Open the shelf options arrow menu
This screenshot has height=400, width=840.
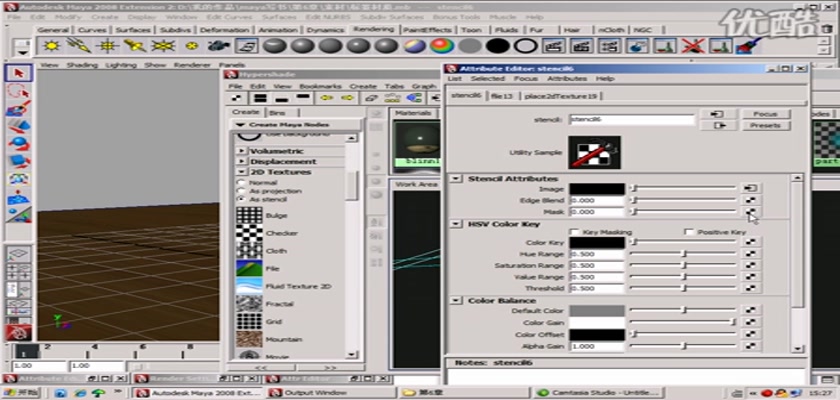pos(22,52)
